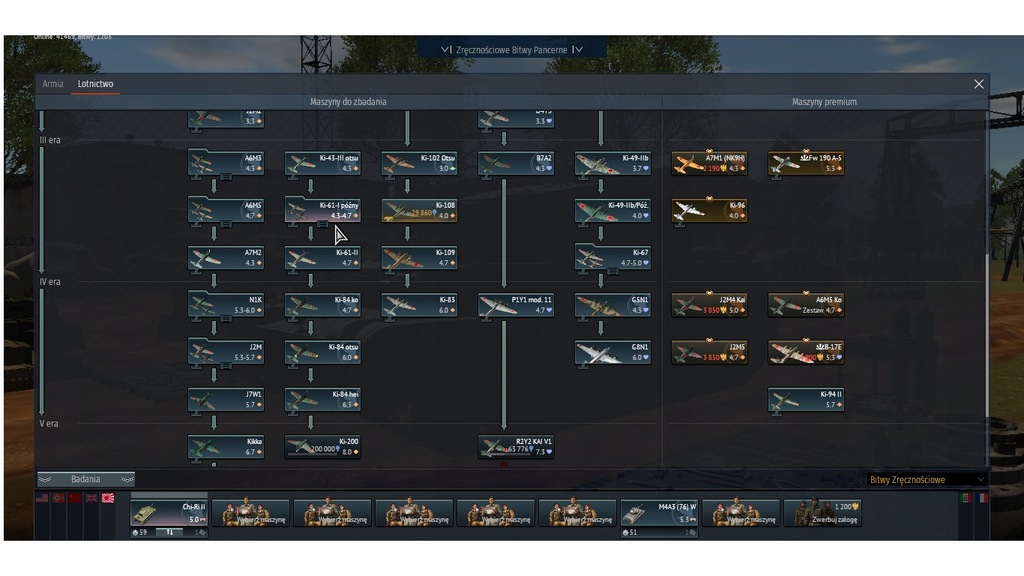The width and height of the screenshot is (1024, 576).
Task: Select the J7W1 fighter card
Action: [x=226, y=399]
